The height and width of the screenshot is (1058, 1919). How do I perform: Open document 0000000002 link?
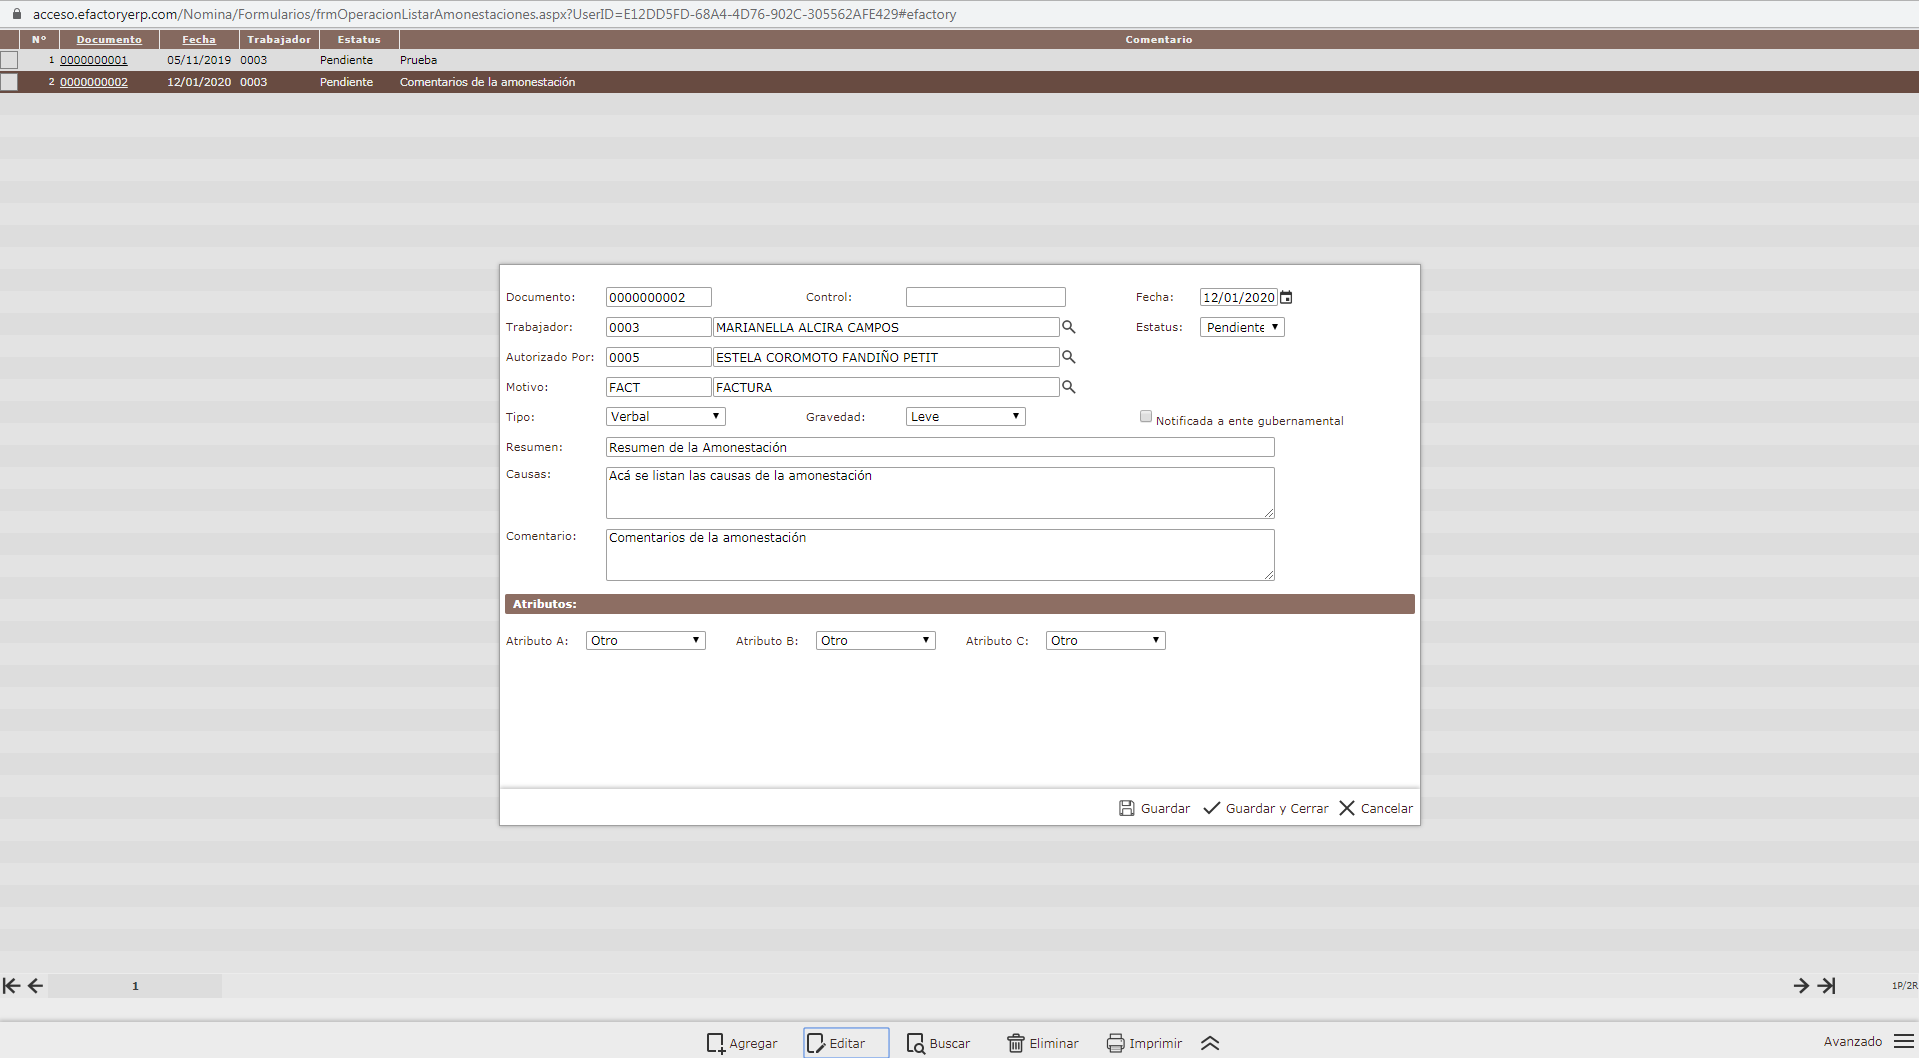point(94,82)
